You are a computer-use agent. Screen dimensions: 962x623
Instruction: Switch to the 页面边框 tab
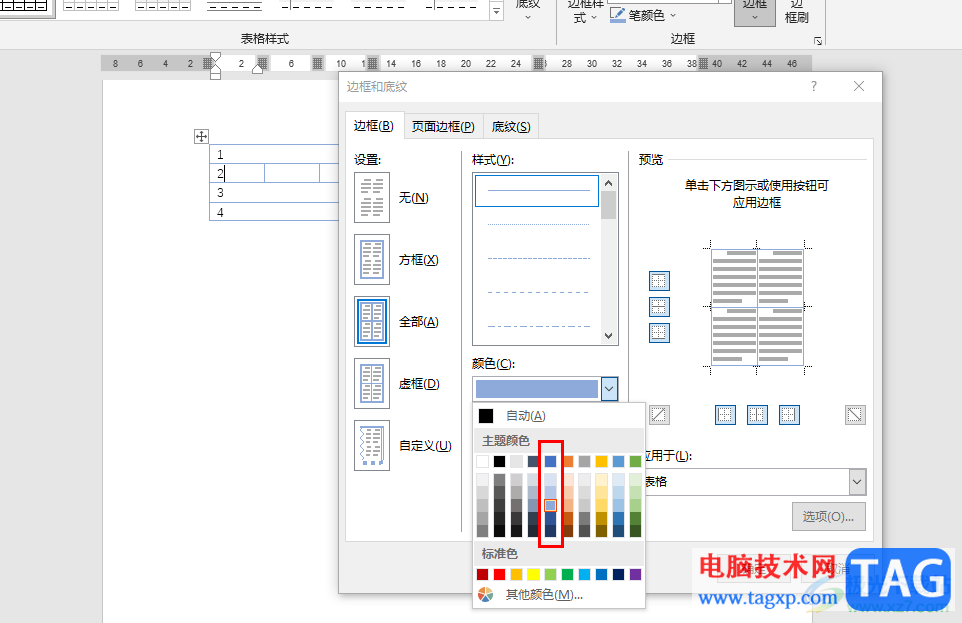(x=443, y=127)
